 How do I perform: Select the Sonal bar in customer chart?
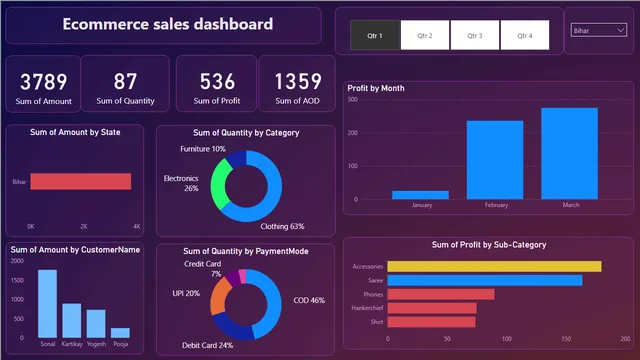click(47, 304)
